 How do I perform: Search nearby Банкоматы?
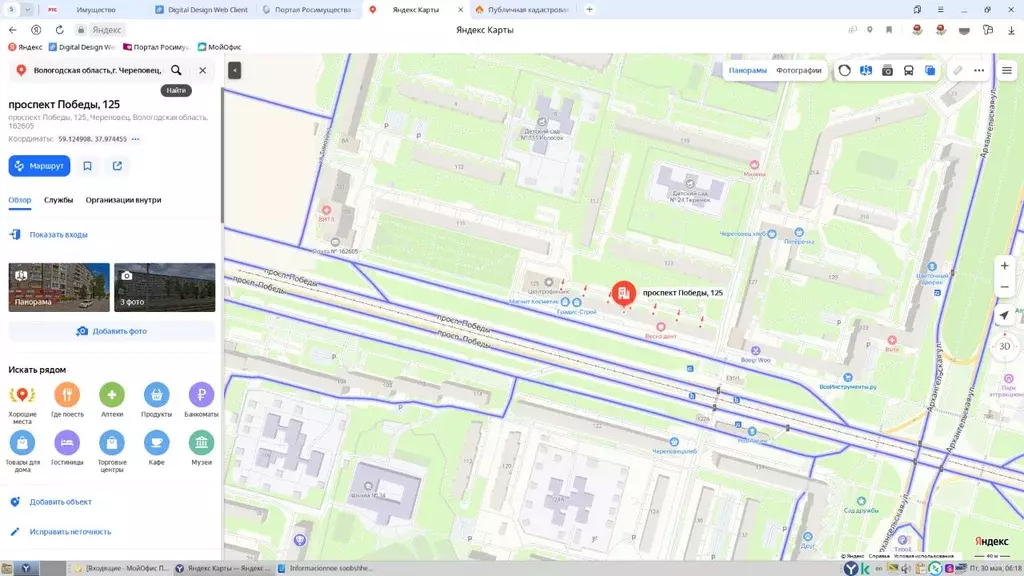[x=201, y=400]
